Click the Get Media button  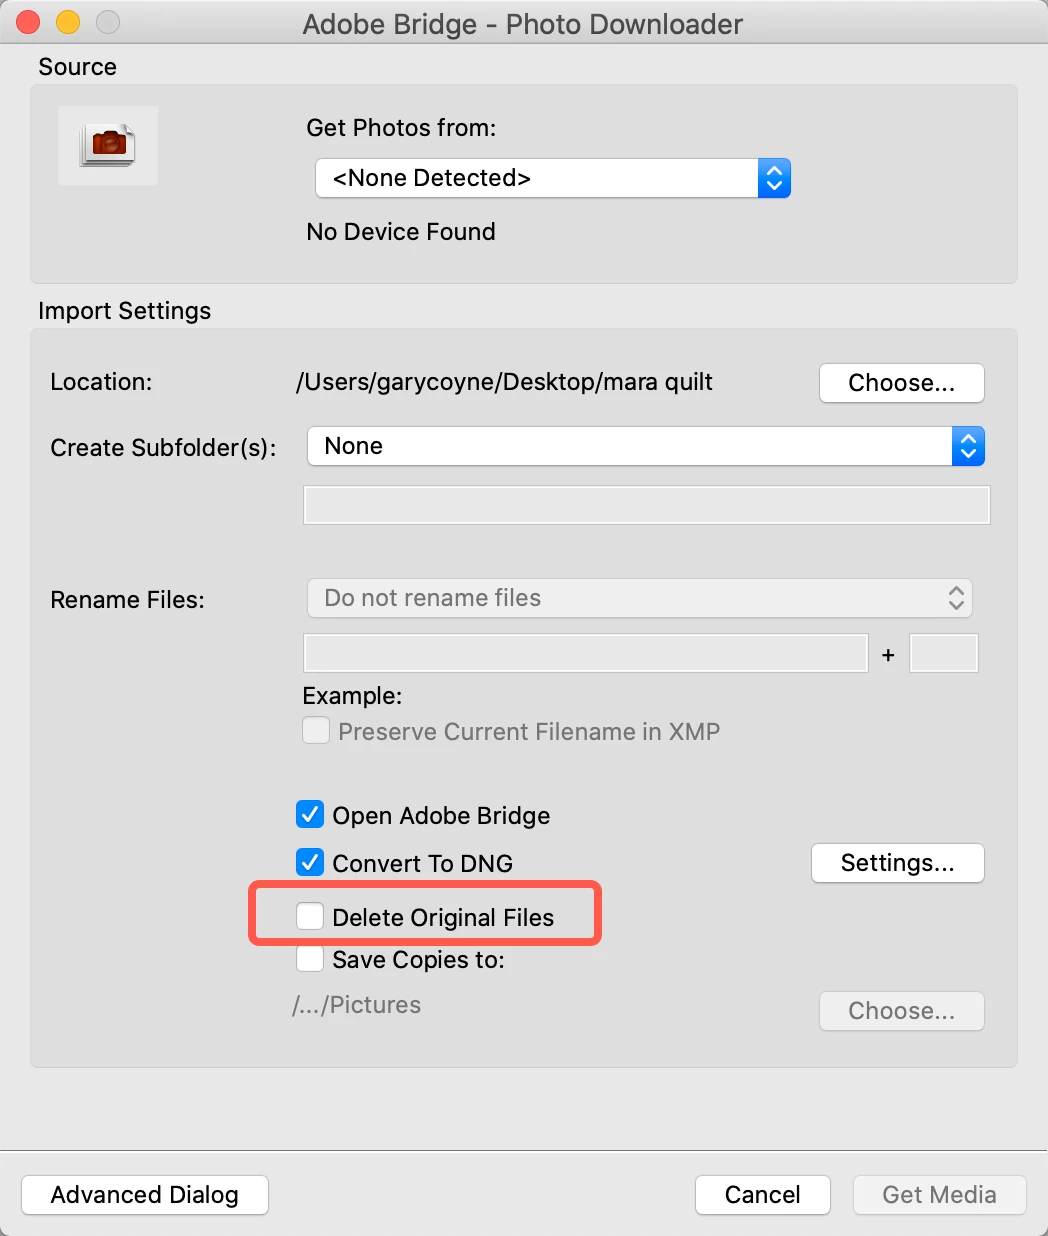[x=939, y=1195]
